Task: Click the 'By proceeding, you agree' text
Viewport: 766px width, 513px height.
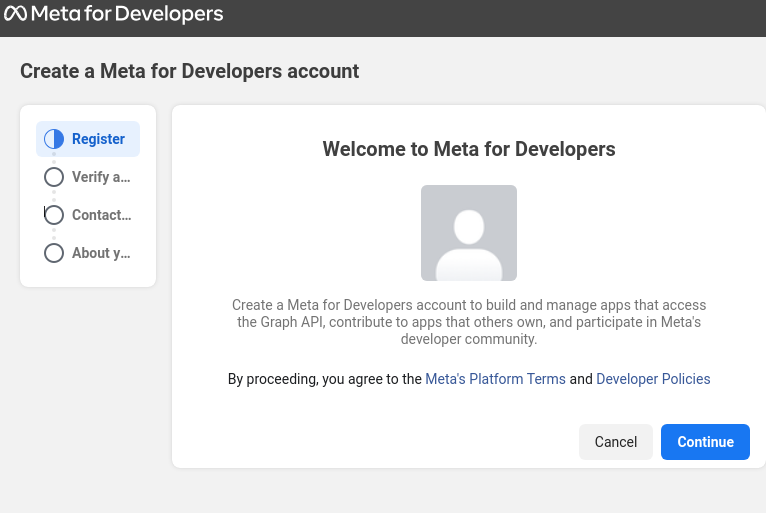Action: pos(325,379)
